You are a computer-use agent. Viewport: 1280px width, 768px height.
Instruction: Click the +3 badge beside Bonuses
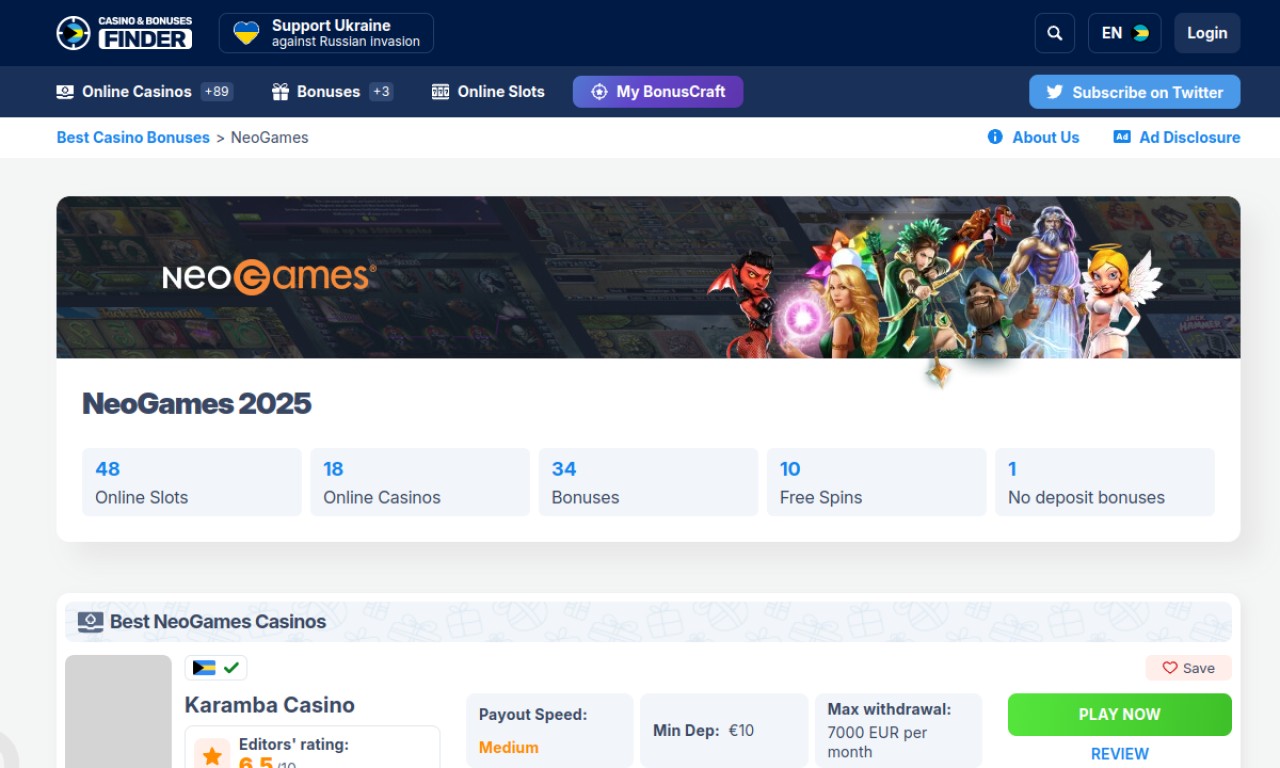tap(381, 92)
